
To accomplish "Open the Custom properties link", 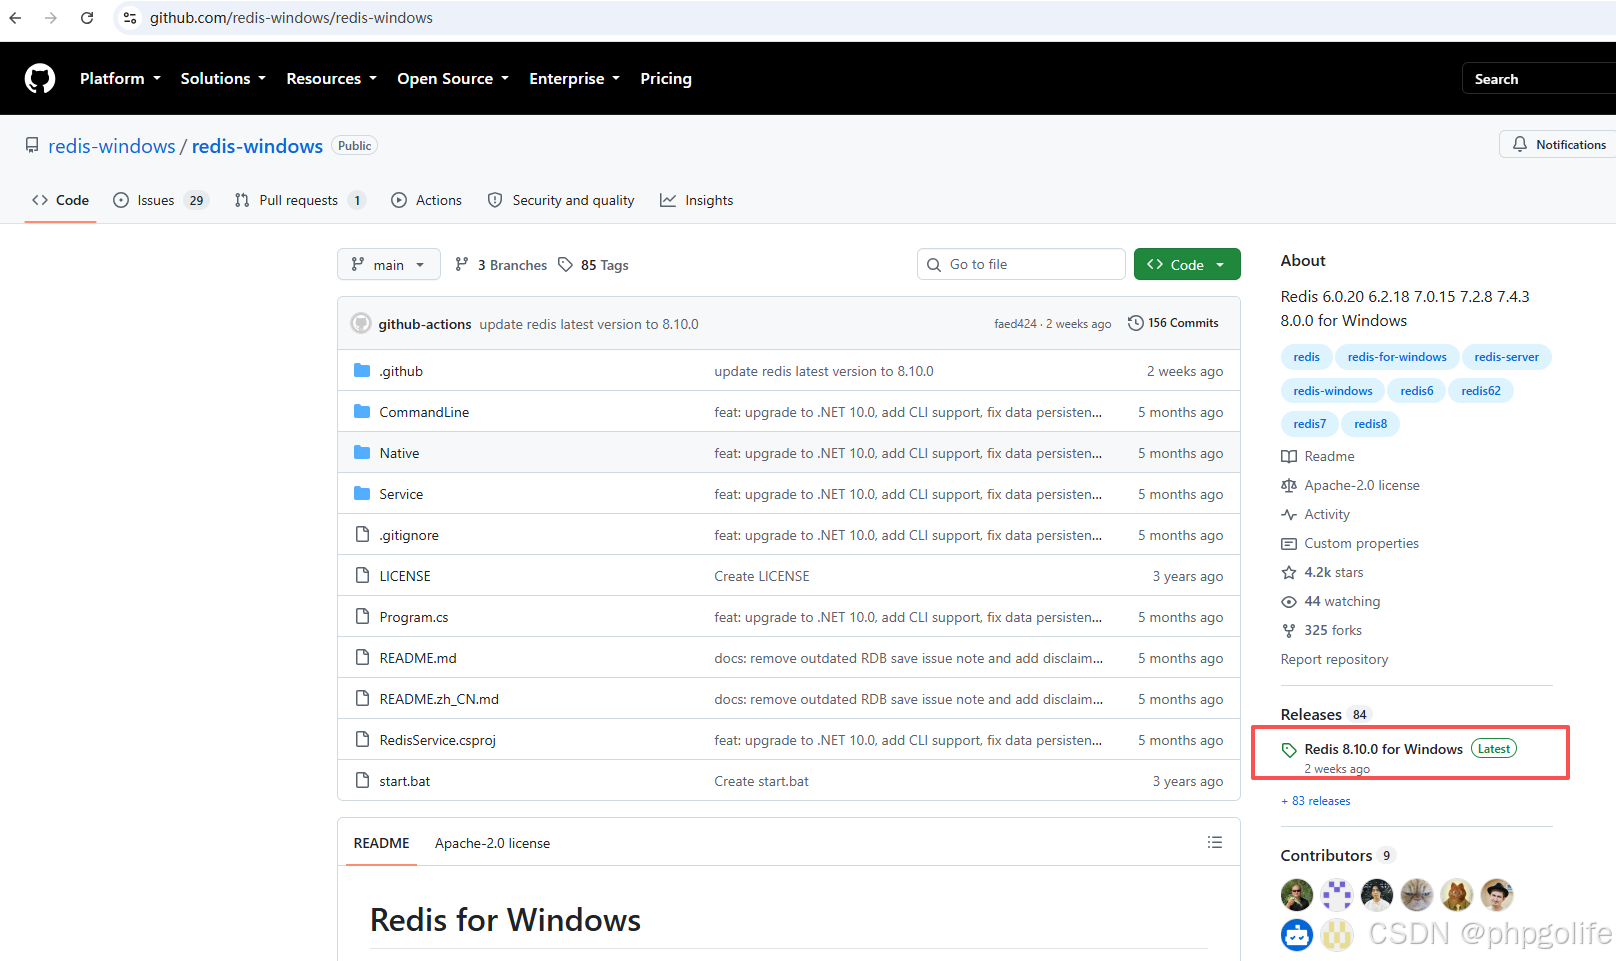I will tap(1361, 544).
